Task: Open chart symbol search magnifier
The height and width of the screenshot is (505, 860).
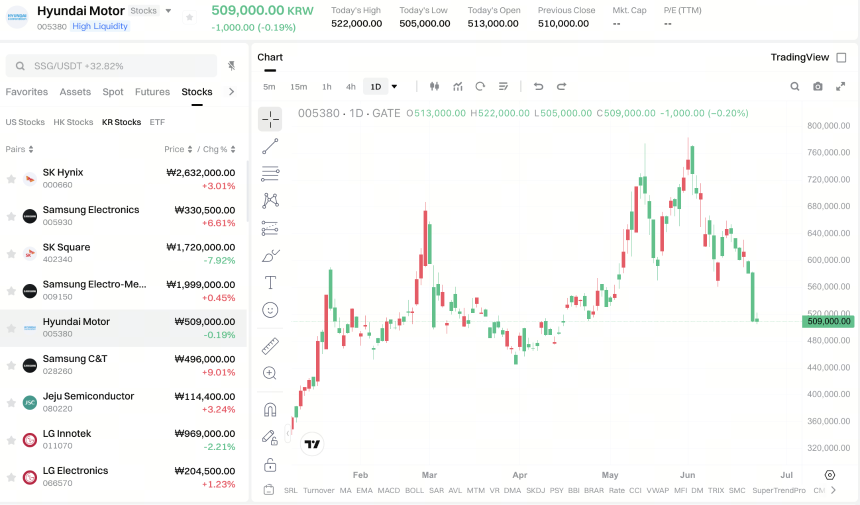Action: (x=794, y=86)
